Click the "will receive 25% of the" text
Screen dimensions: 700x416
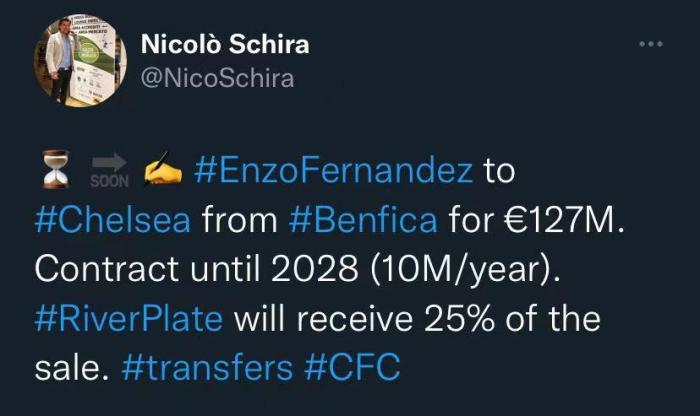click(418, 319)
